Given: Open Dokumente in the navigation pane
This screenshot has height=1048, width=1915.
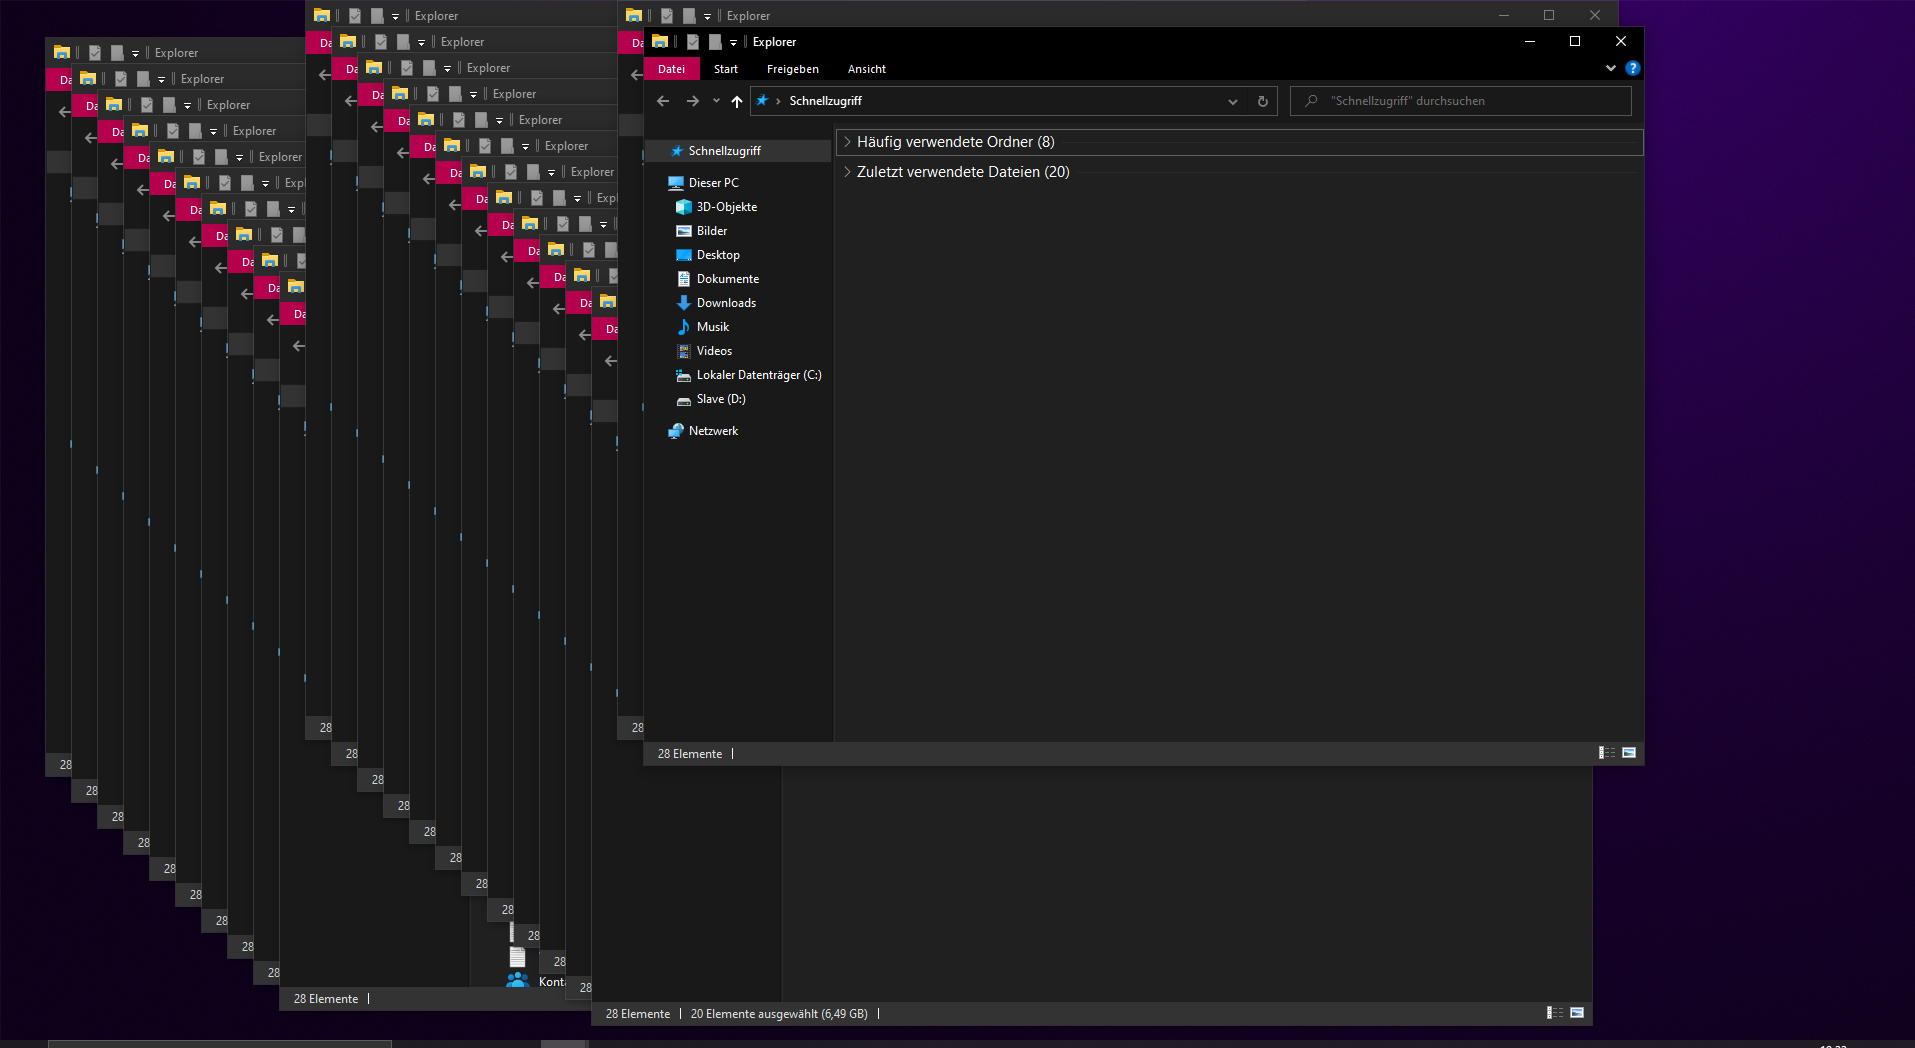Looking at the screenshot, I should pos(728,279).
